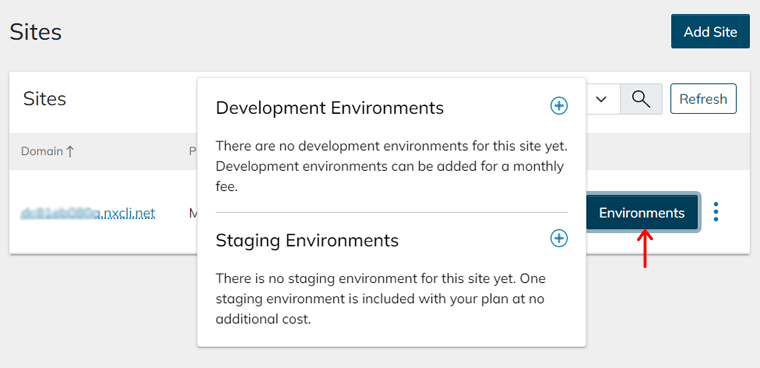Add a new development environment with plus icon

(x=559, y=106)
